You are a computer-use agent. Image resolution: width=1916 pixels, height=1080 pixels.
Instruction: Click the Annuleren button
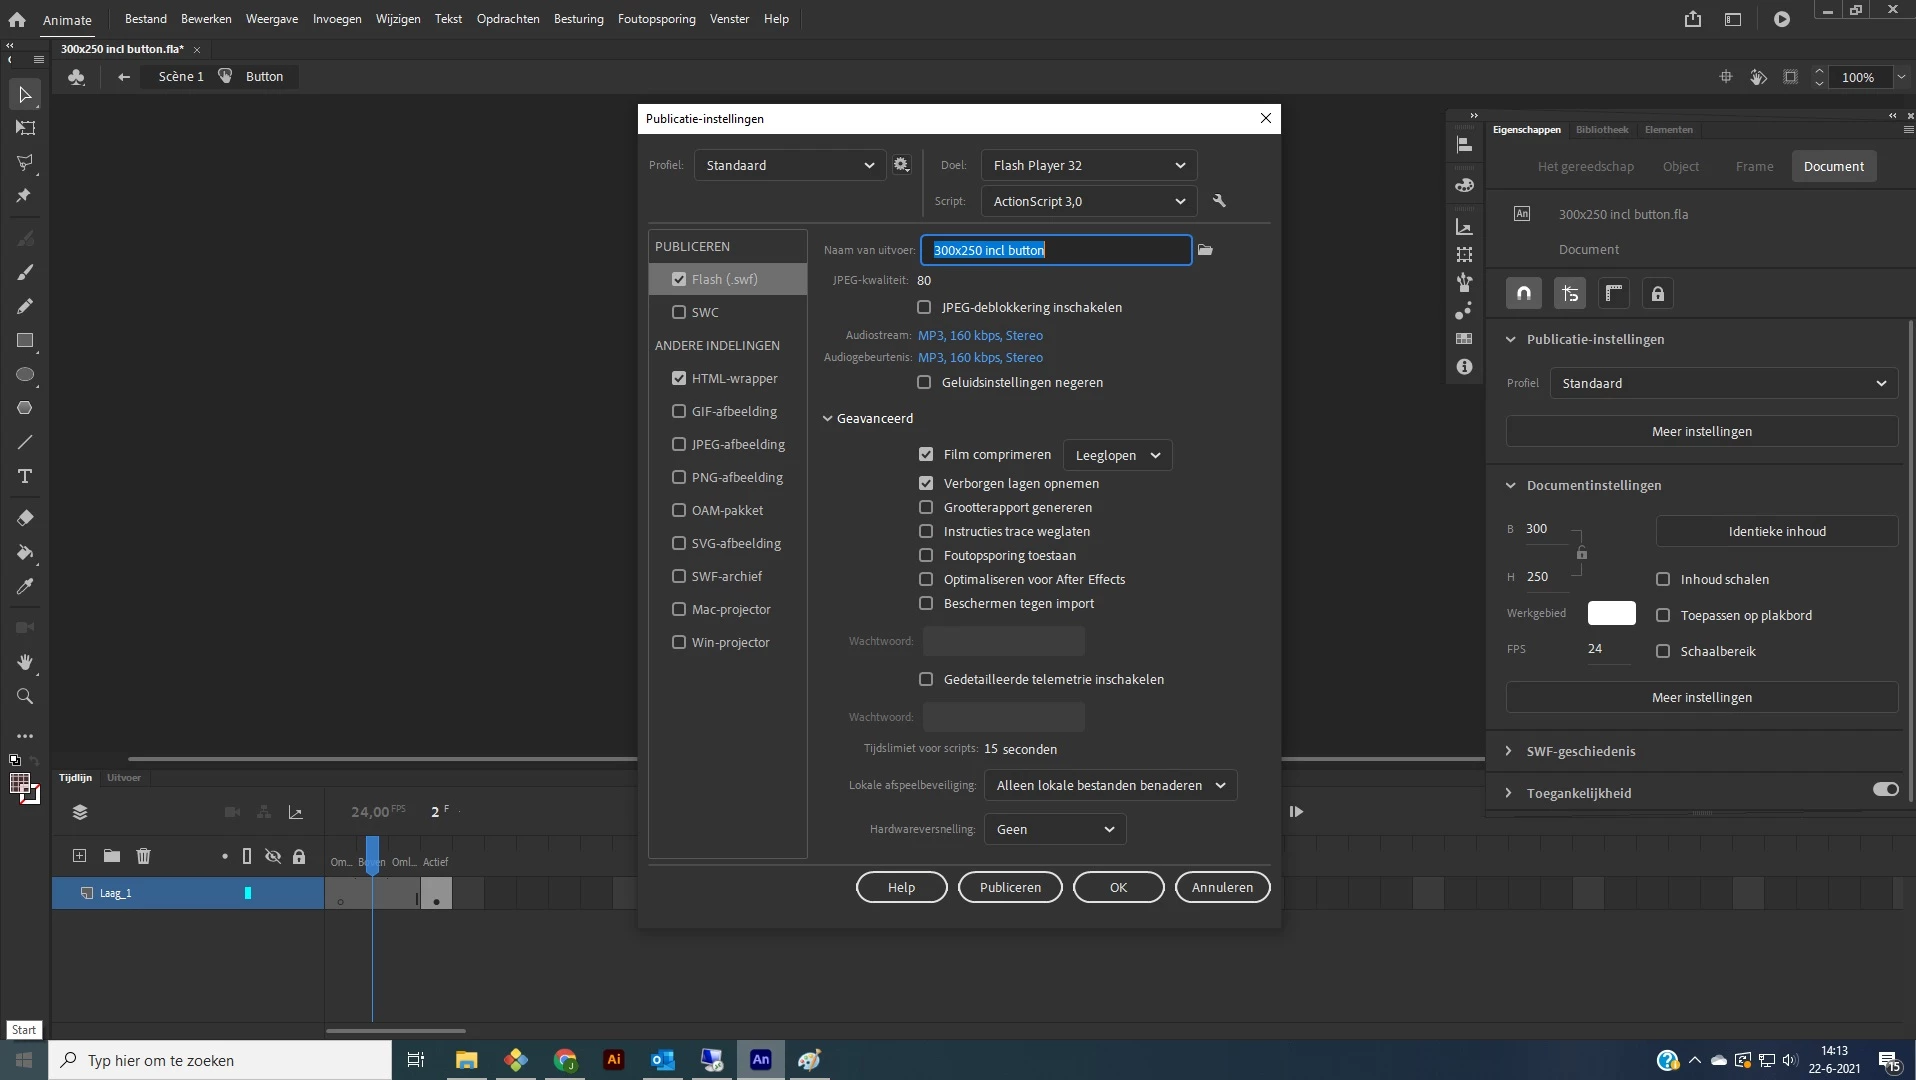coord(1222,887)
